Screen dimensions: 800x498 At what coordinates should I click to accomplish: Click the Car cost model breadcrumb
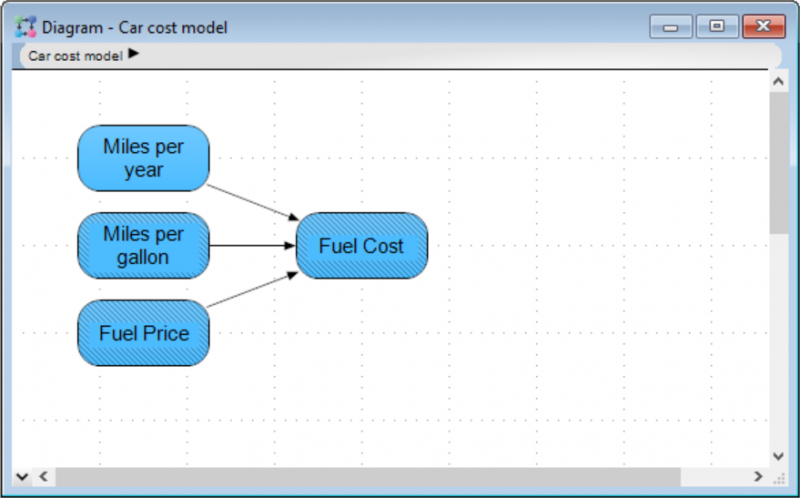pos(75,56)
